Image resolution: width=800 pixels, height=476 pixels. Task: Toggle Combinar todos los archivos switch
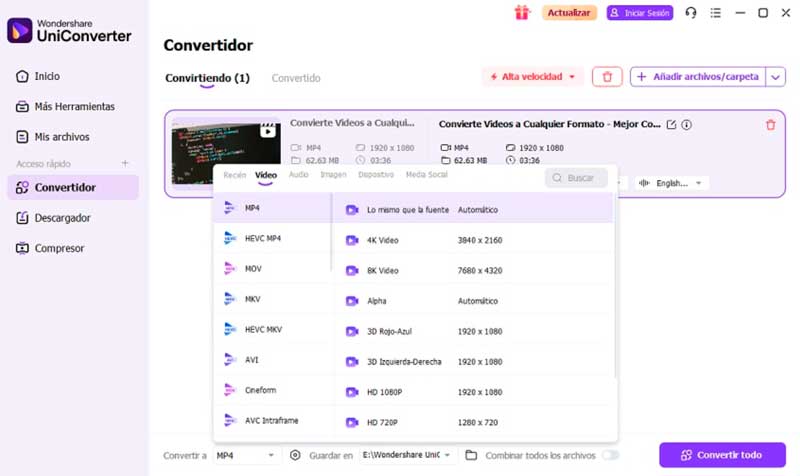610,455
